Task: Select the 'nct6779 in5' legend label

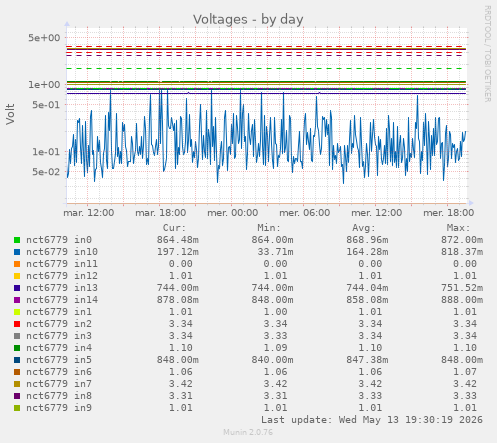Action: 59,360
